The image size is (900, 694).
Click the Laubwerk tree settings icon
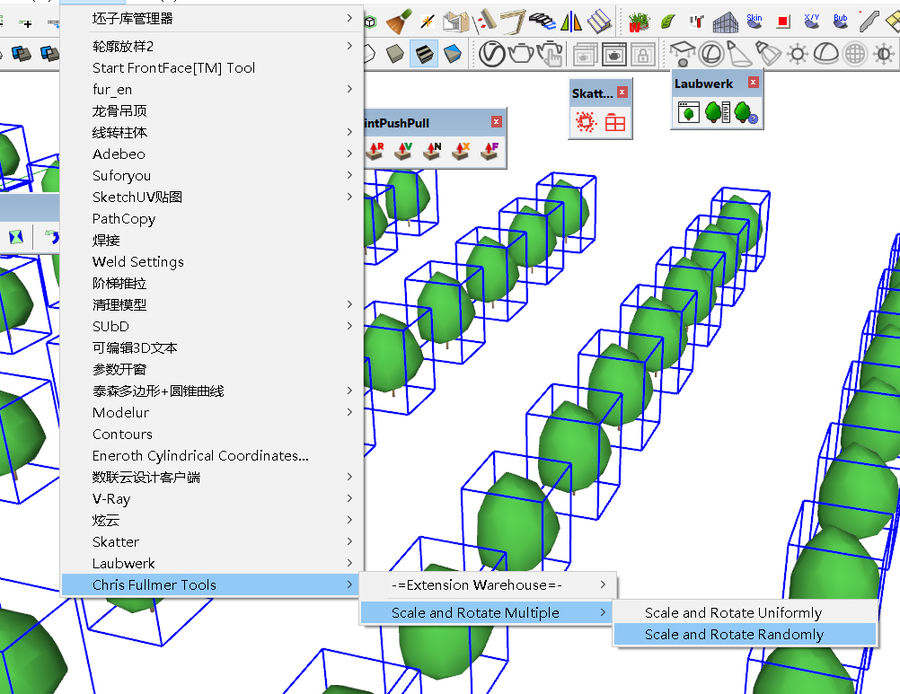(x=717, y=112)
